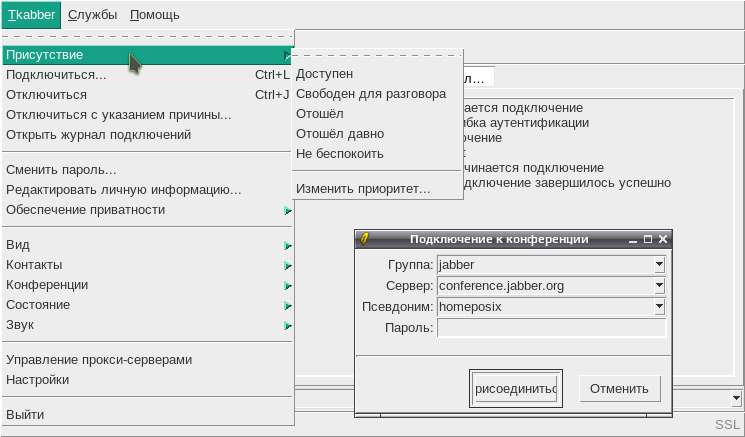Tear off the Tkabber menu via dashed line

(x=148, y=37)
